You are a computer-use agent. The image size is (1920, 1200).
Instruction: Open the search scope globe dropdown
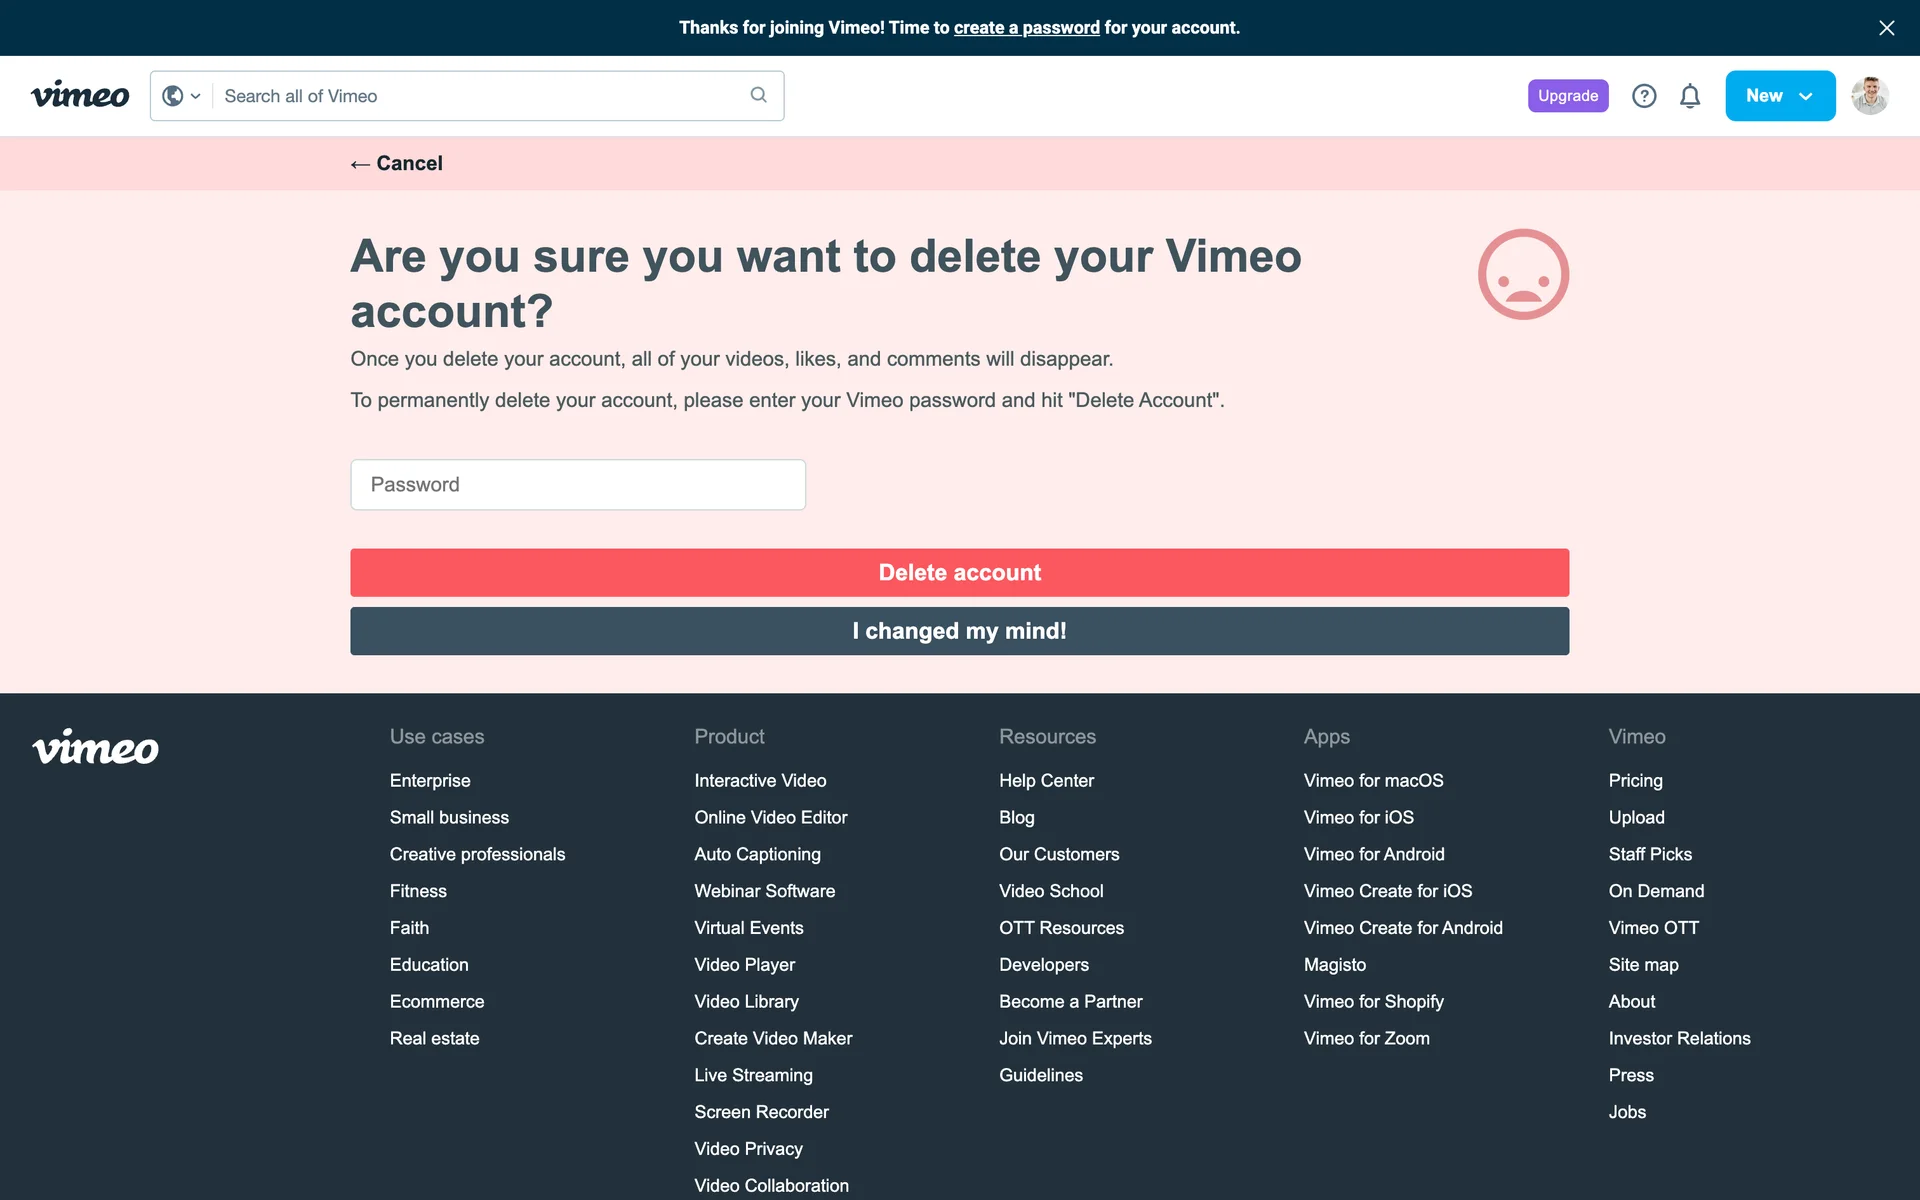[181, 96]
